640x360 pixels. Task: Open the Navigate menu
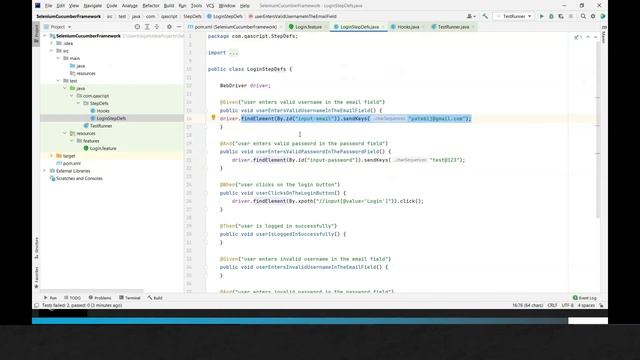(x=93, y=6)
